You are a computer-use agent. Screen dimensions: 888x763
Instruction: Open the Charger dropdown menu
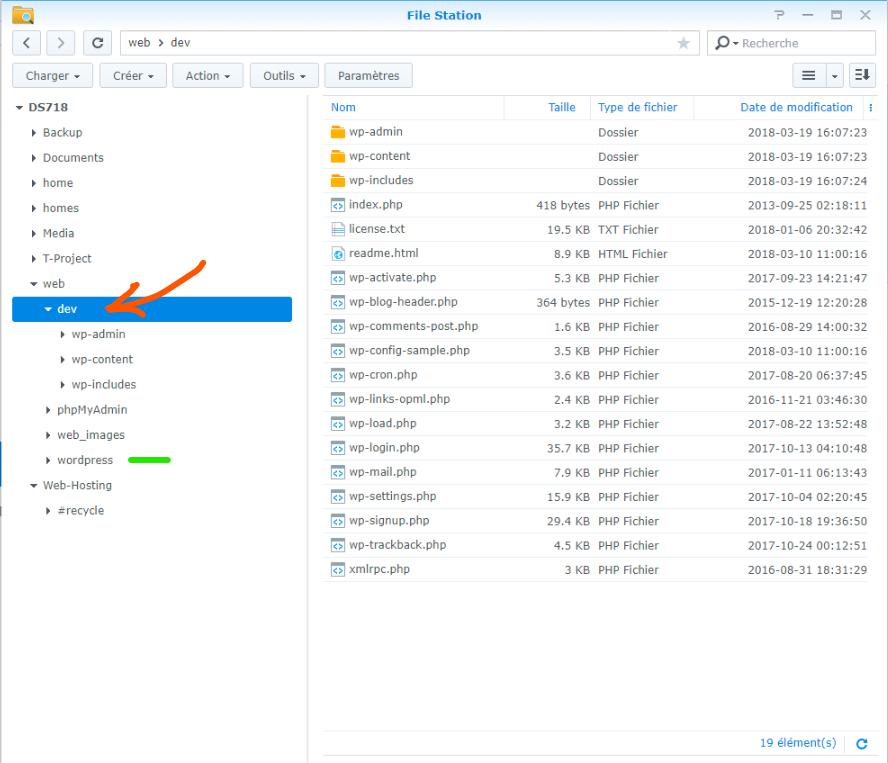click(53, 75)
